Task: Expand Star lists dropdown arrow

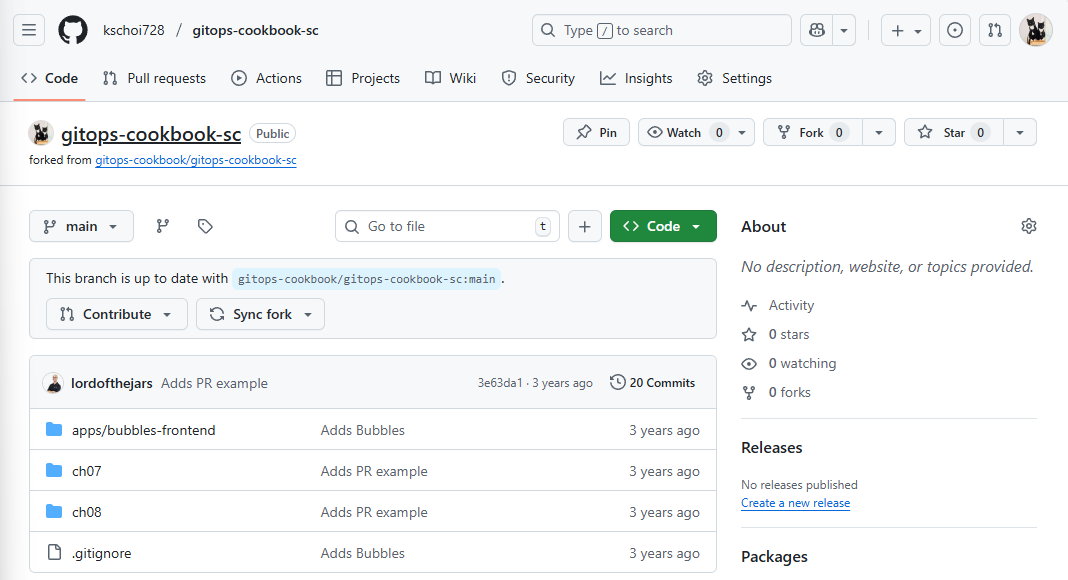Action: pyautogui.click(x=1020, y=132)
